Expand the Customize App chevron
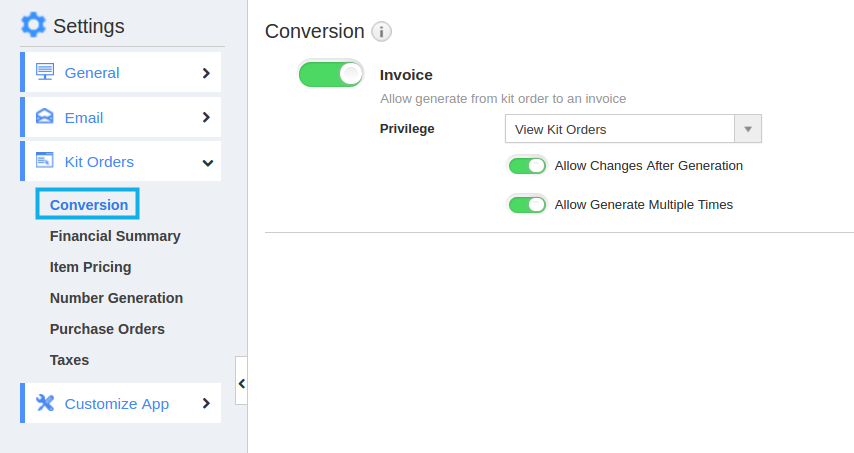The image size is (854, 453). click(x=206, y=403)
